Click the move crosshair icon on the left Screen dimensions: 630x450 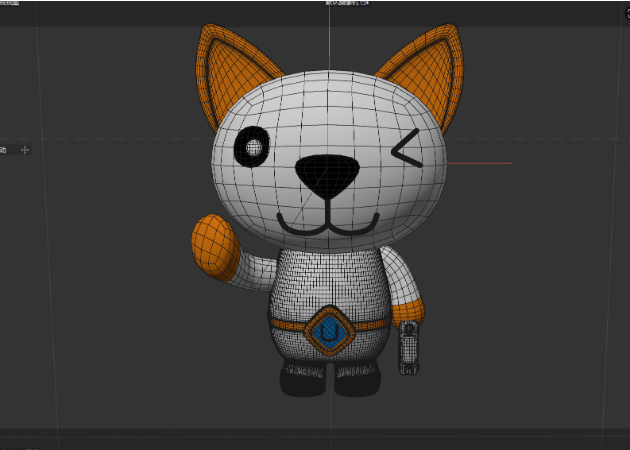25,150
